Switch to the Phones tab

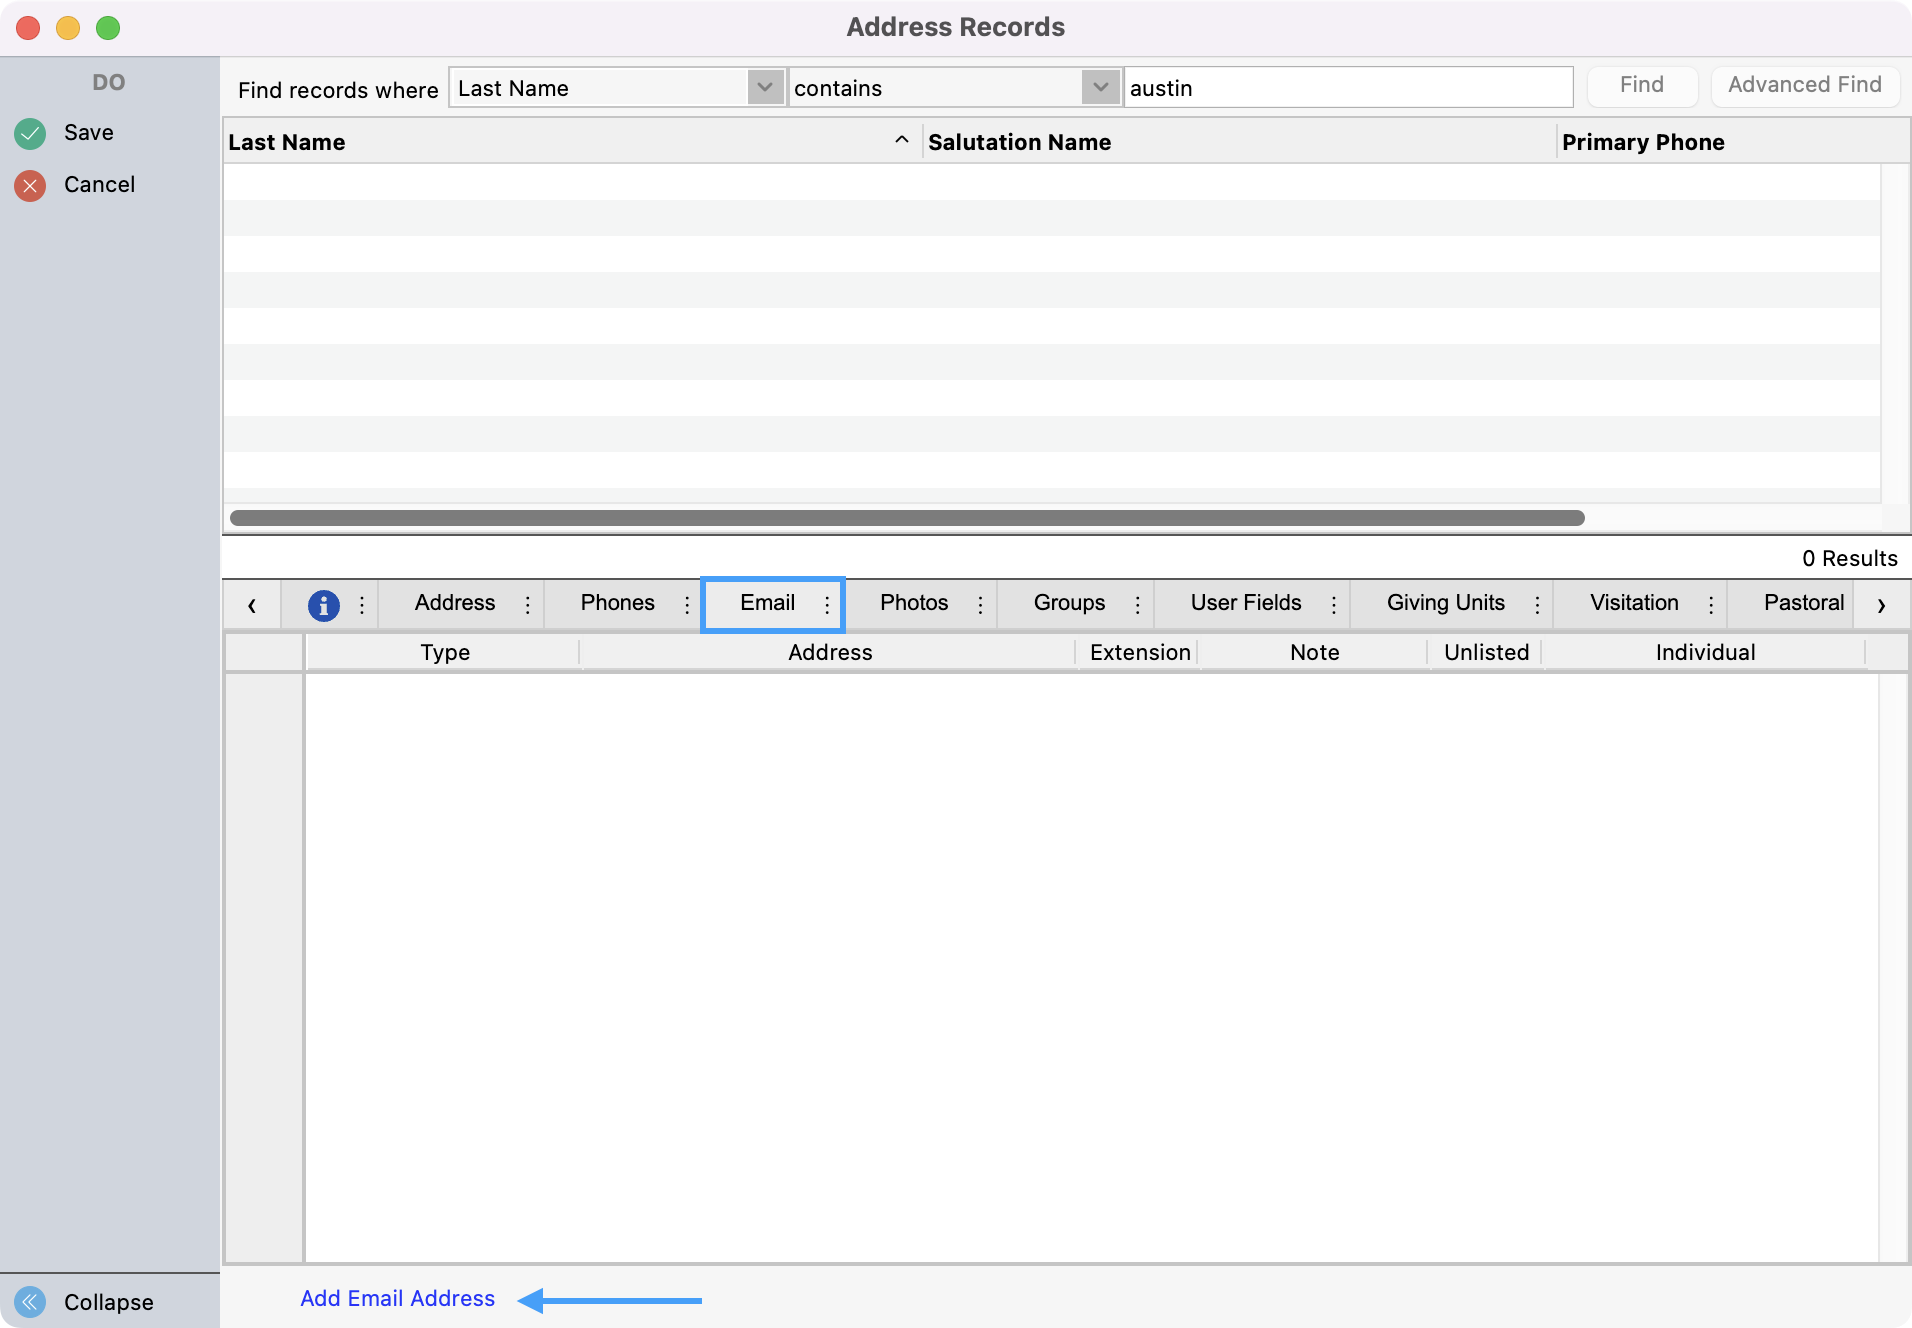click(617, 603)
